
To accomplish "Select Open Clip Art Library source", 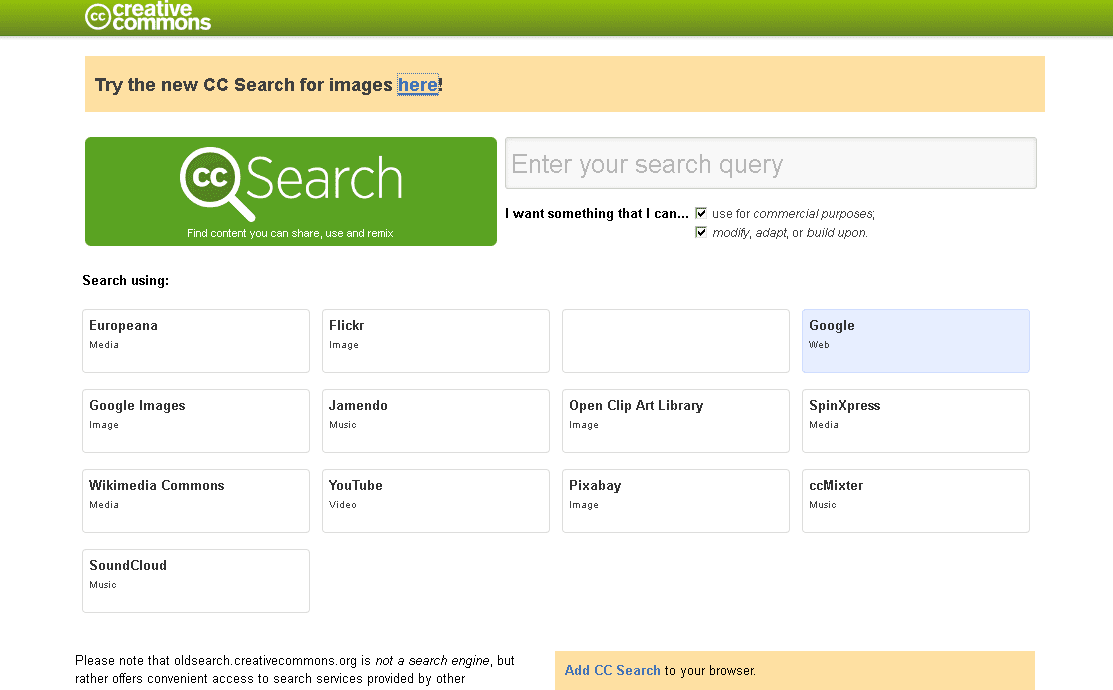I will coord(676,421).
